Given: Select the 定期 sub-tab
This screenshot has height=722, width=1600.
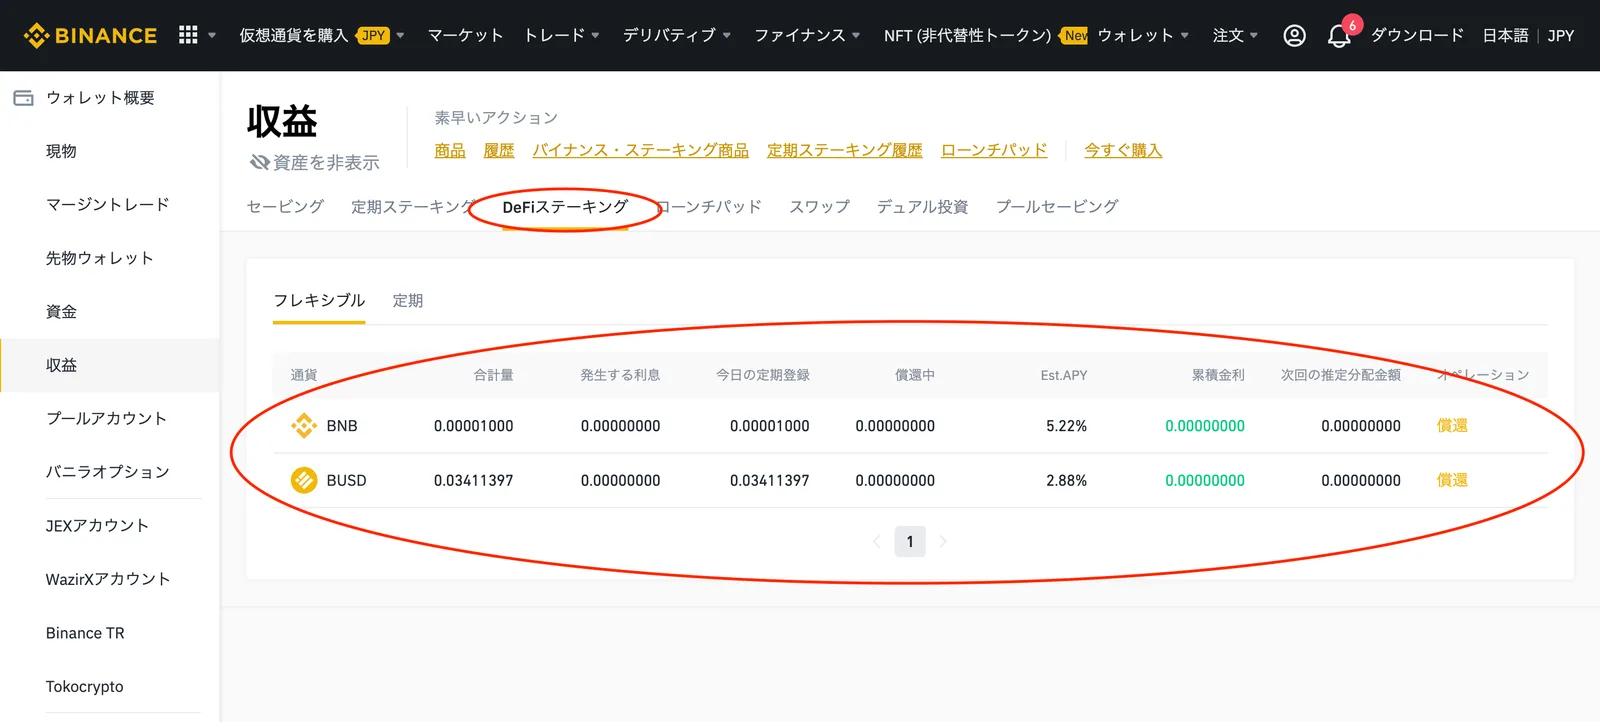Looking at the screenshot, I should 408,300.
